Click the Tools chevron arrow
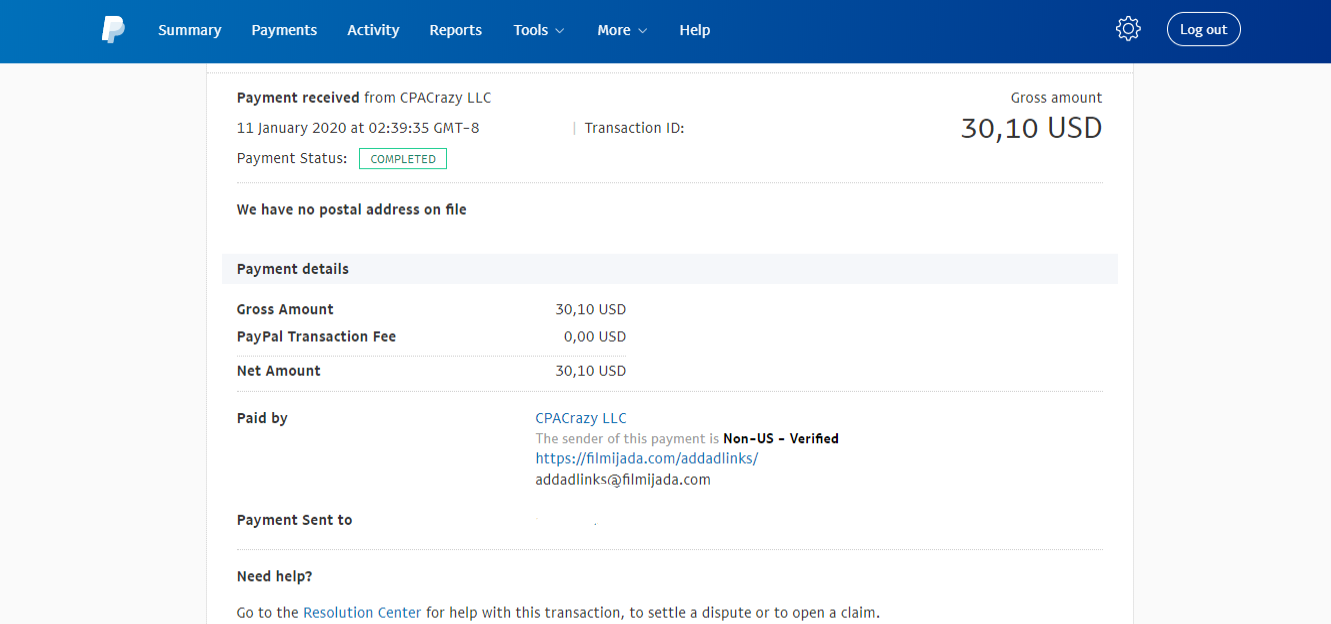The image size is (1331, 624). click(x=560, y=31)
